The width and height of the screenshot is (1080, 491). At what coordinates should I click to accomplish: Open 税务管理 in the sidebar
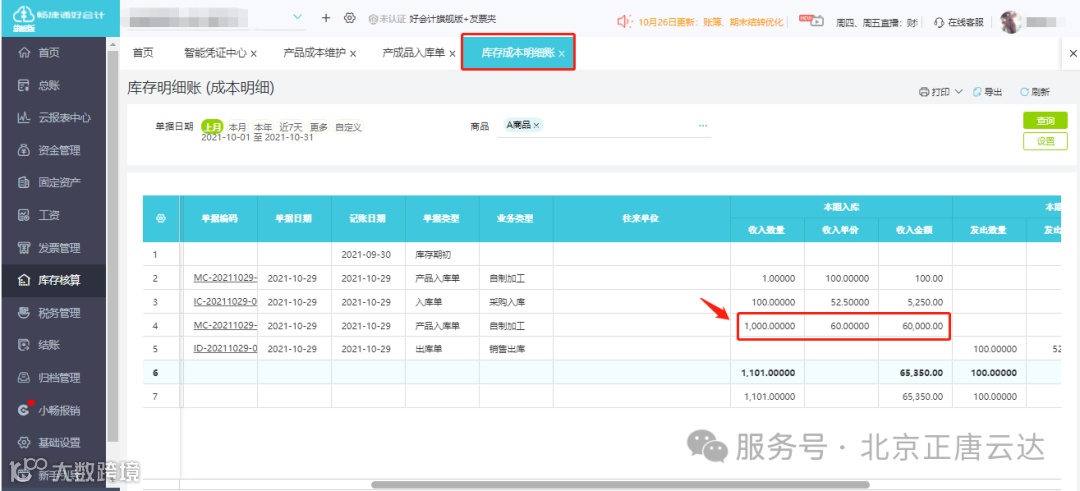(x=59, y=313)
